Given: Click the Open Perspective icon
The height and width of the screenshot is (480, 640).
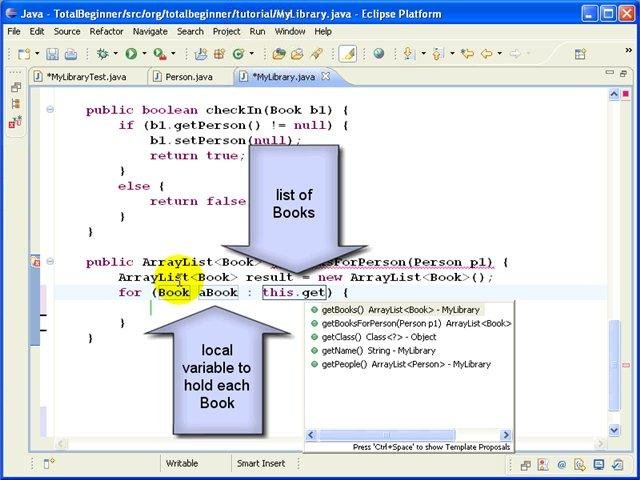Looking at the screenshot, I should click(580, 54).
